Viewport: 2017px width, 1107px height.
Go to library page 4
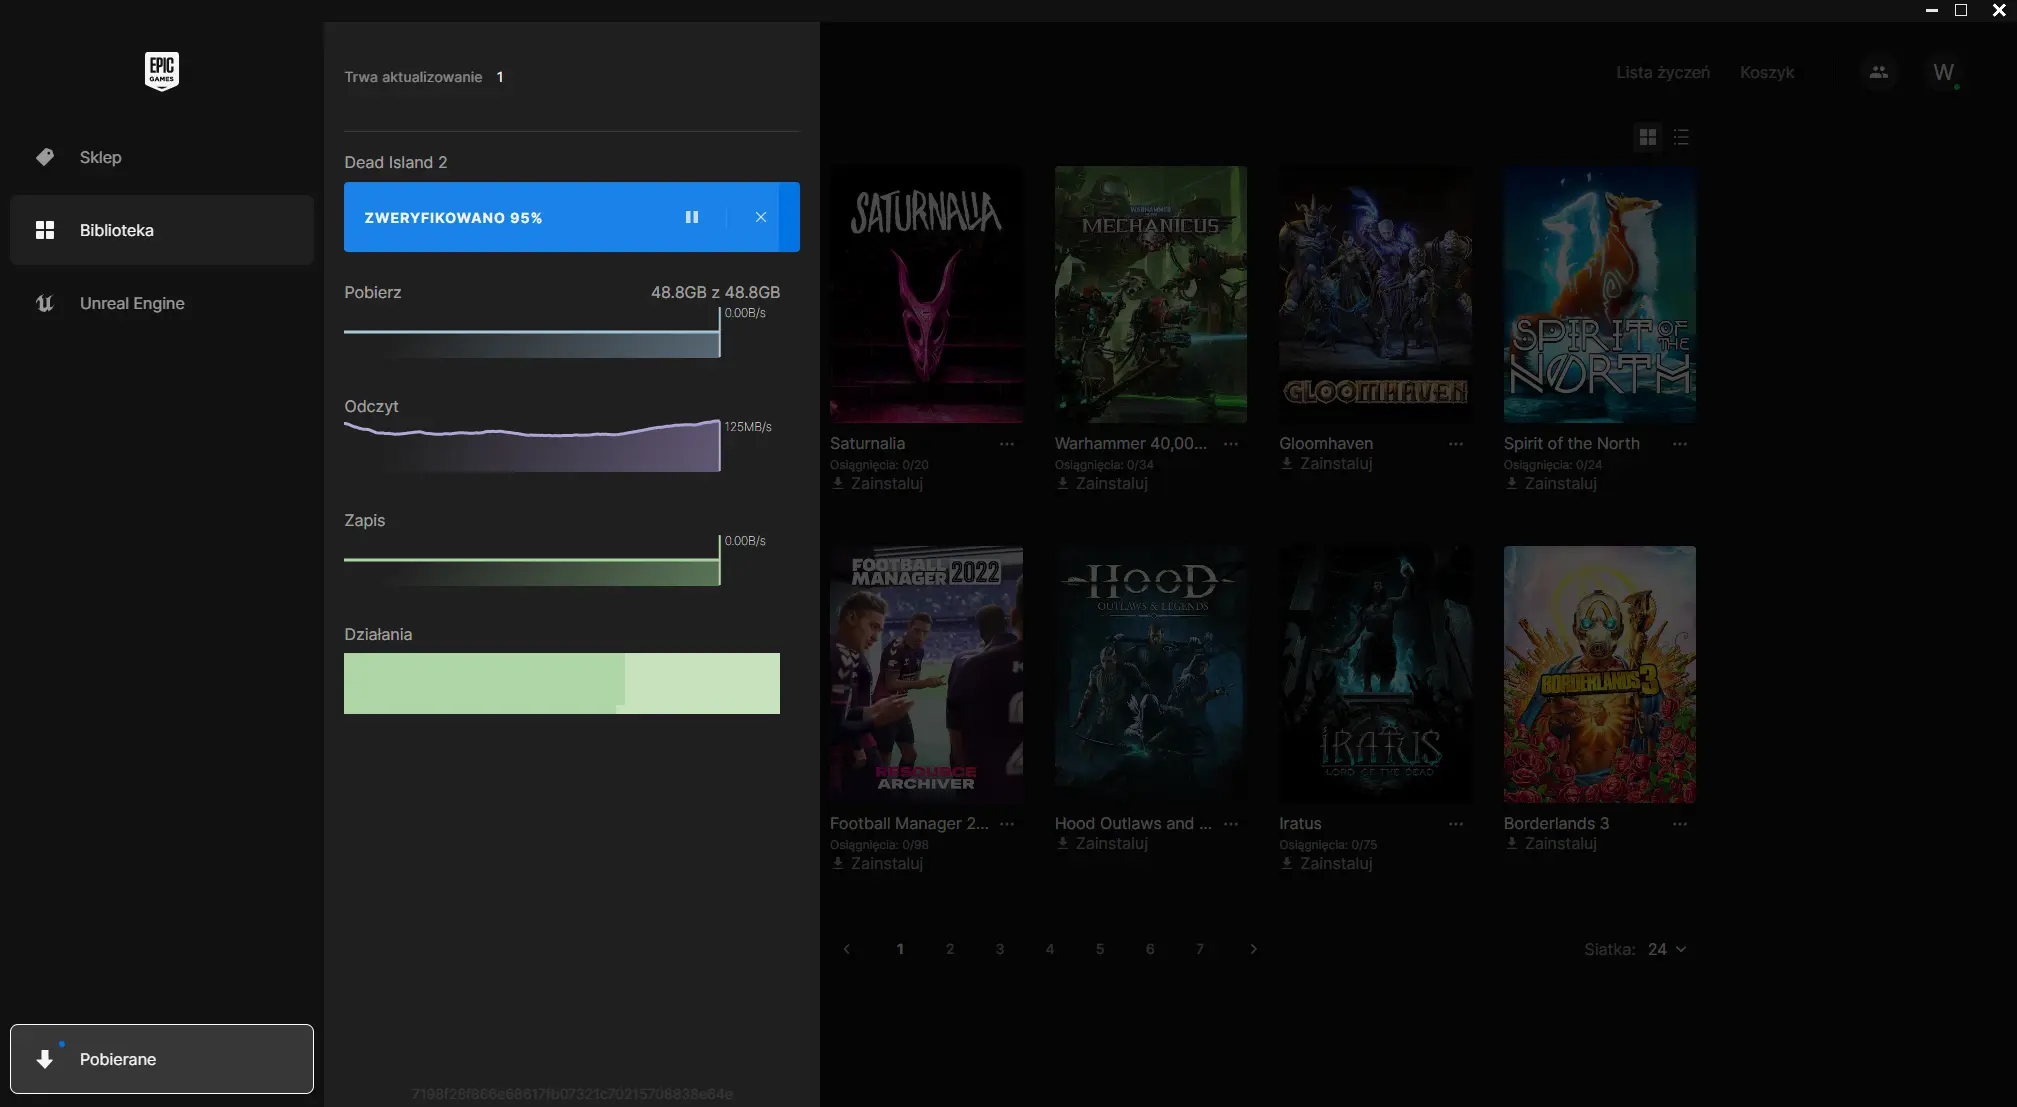coord(1050,949)
